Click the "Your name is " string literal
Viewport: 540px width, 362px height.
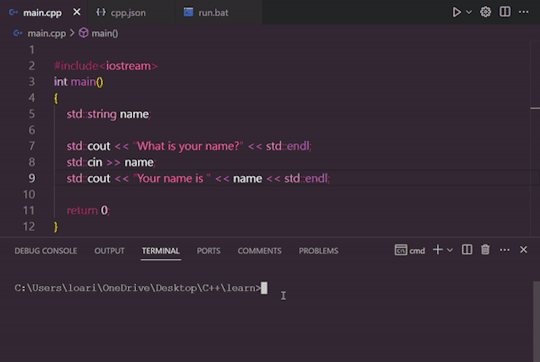[x=172, y=178]
